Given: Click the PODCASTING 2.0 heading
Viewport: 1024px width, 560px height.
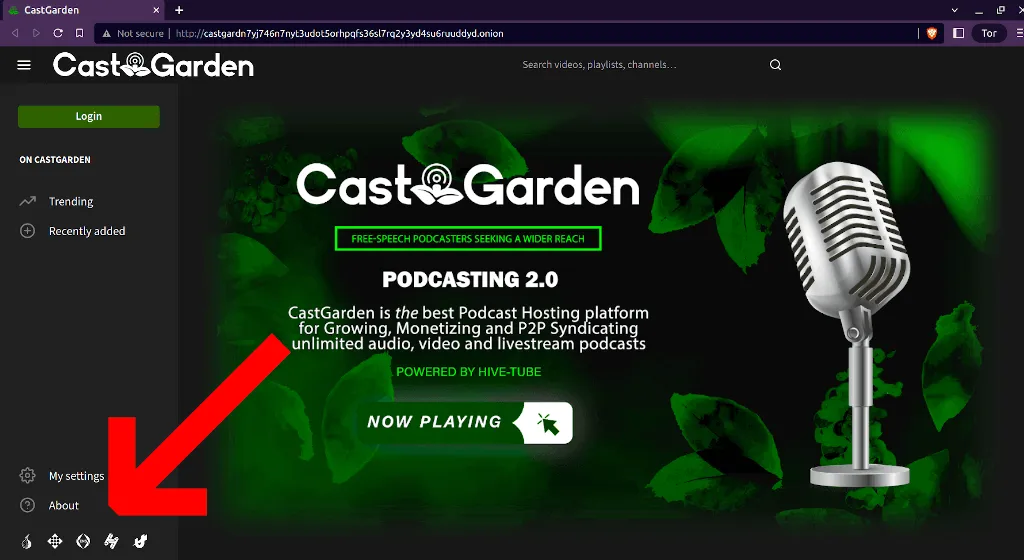Looking at the screenshot, I should pos(470,279).
